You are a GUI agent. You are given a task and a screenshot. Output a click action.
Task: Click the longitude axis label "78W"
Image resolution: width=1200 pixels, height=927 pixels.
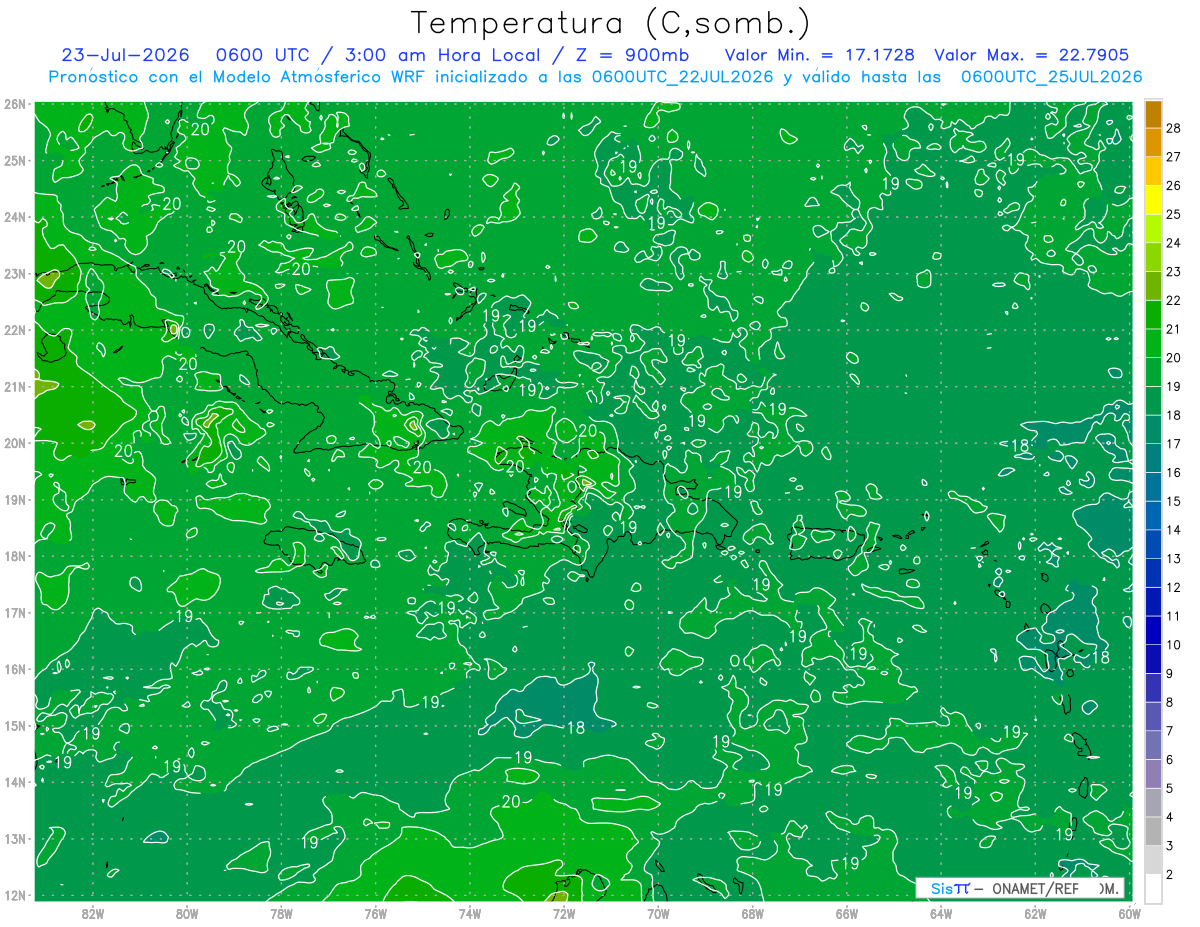(281, 913)
